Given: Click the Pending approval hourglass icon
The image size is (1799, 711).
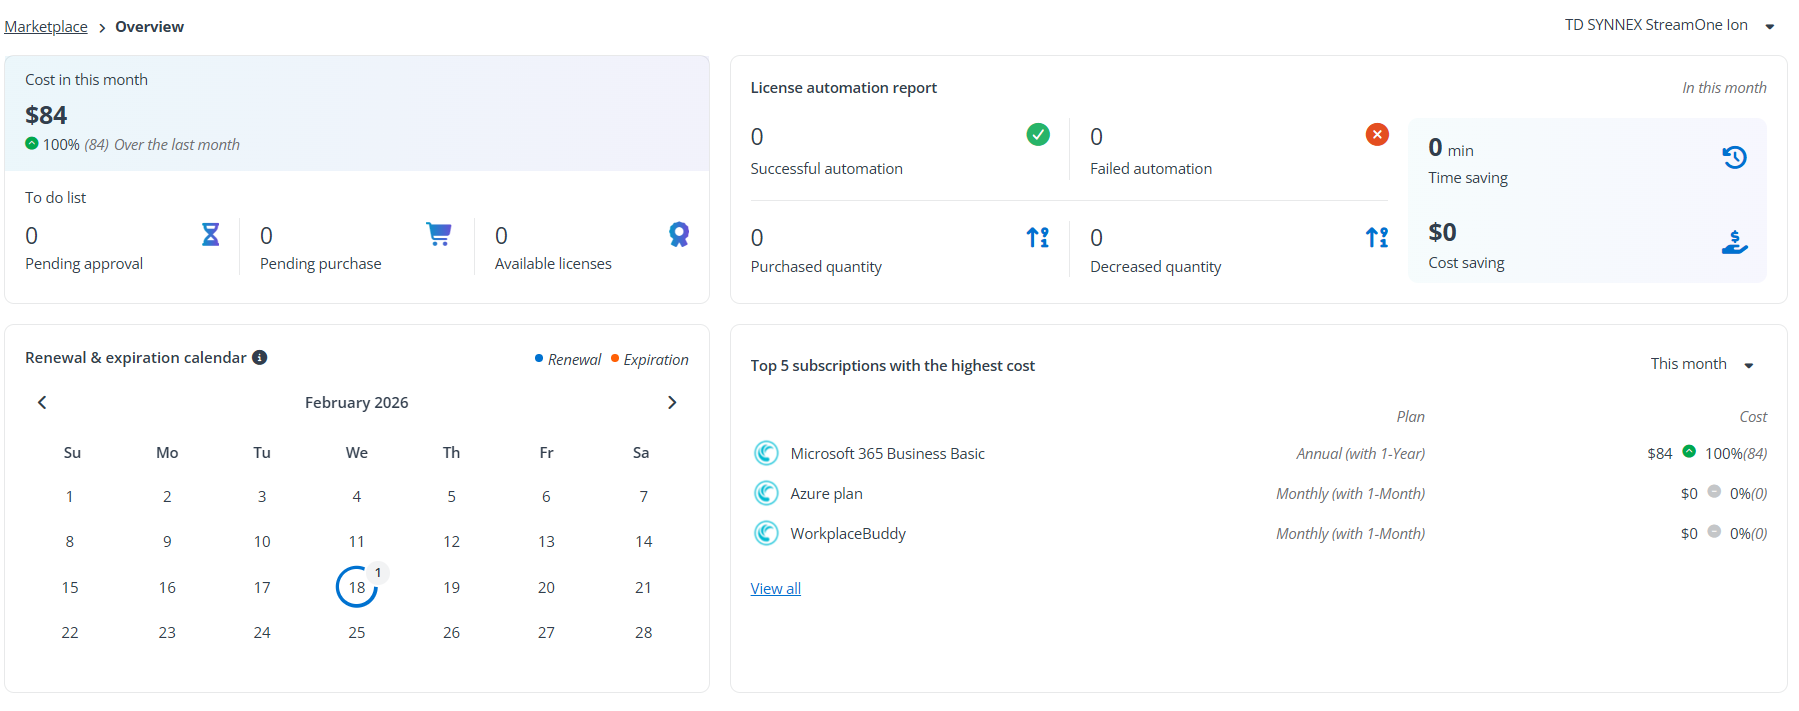Looking at the screenshot, I should pos(210,234).
